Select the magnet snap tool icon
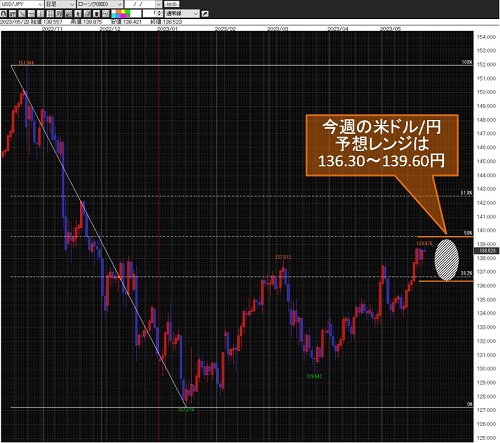Image resolution: width=500 pixels, height=443 pixels. coord(3,14)
